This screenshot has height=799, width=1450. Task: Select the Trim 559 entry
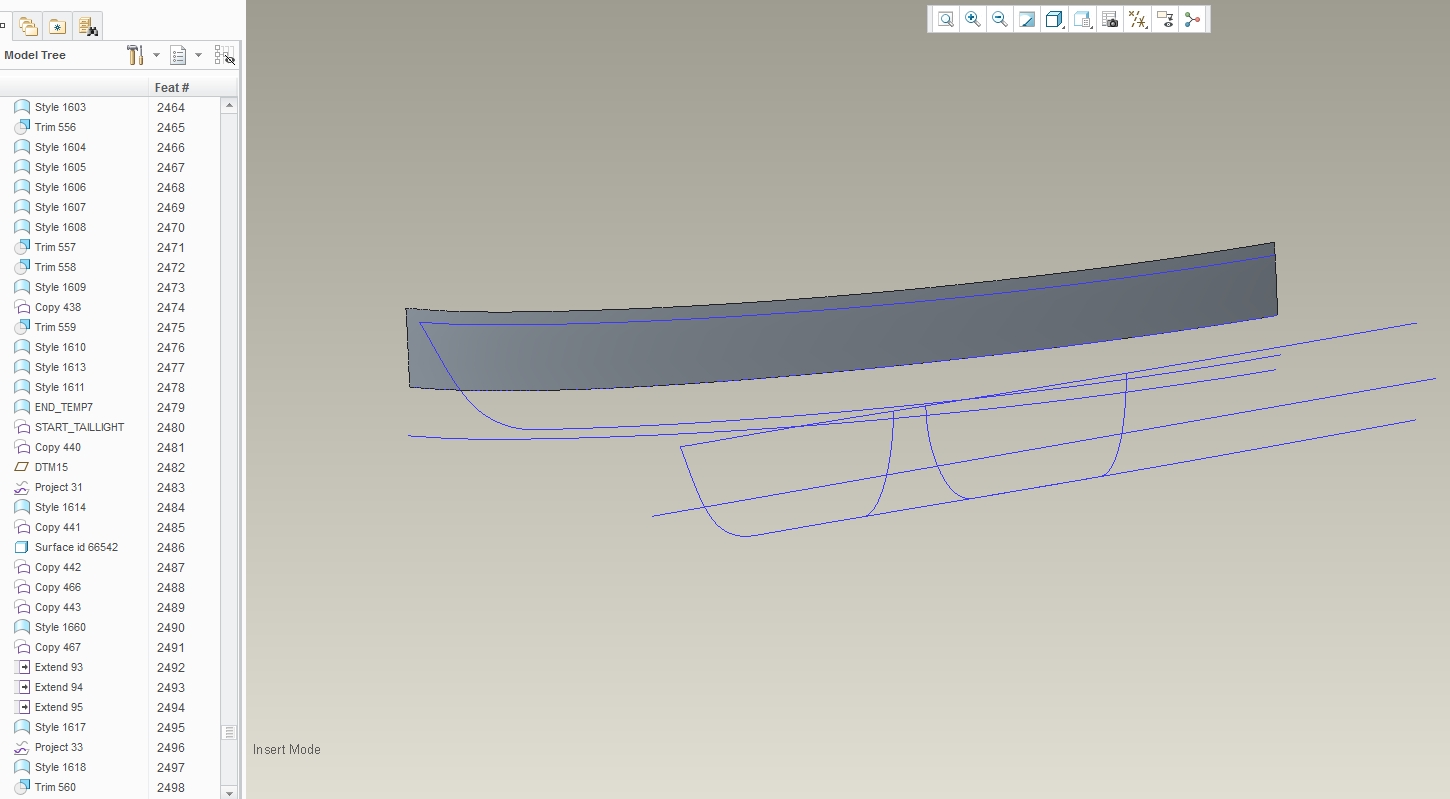pyautogui.click(x=55, y=327)
